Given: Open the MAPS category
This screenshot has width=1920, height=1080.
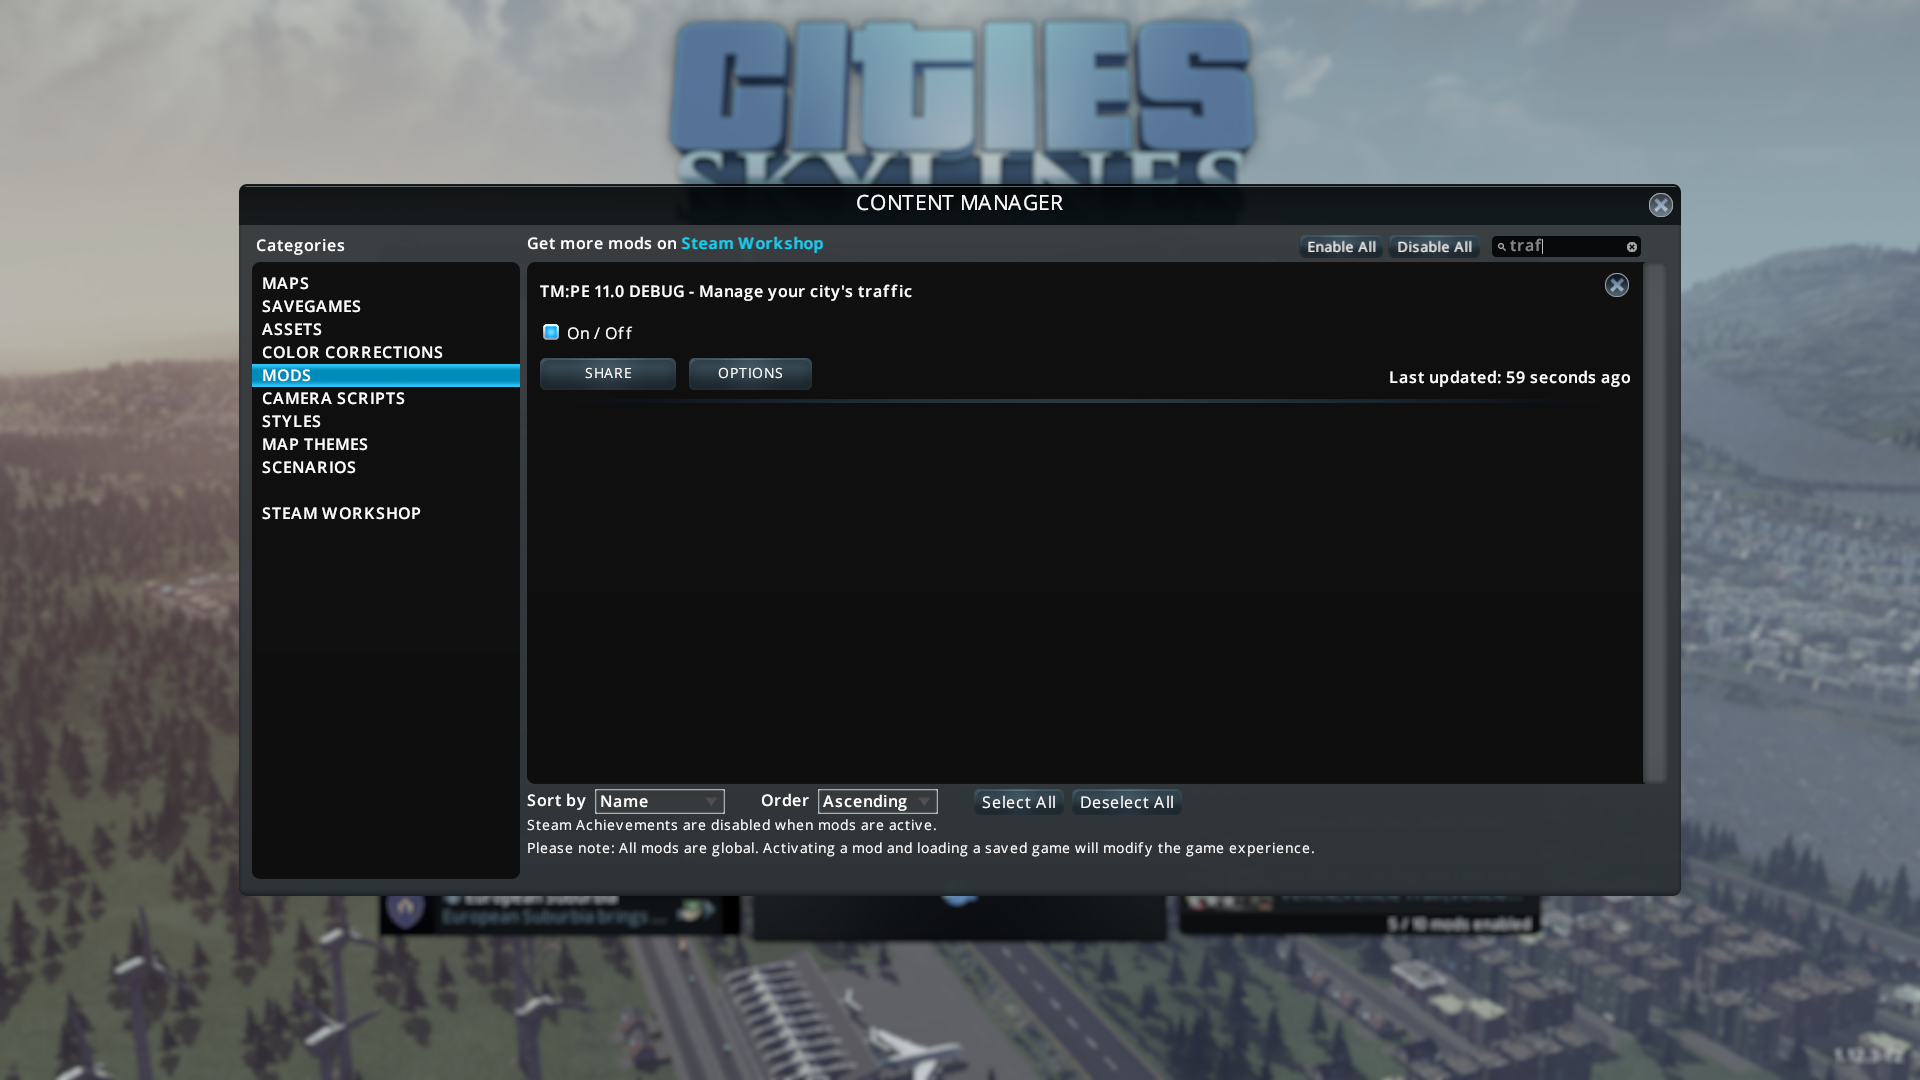Looking at the screenshot, I should [x=285, y=283].
